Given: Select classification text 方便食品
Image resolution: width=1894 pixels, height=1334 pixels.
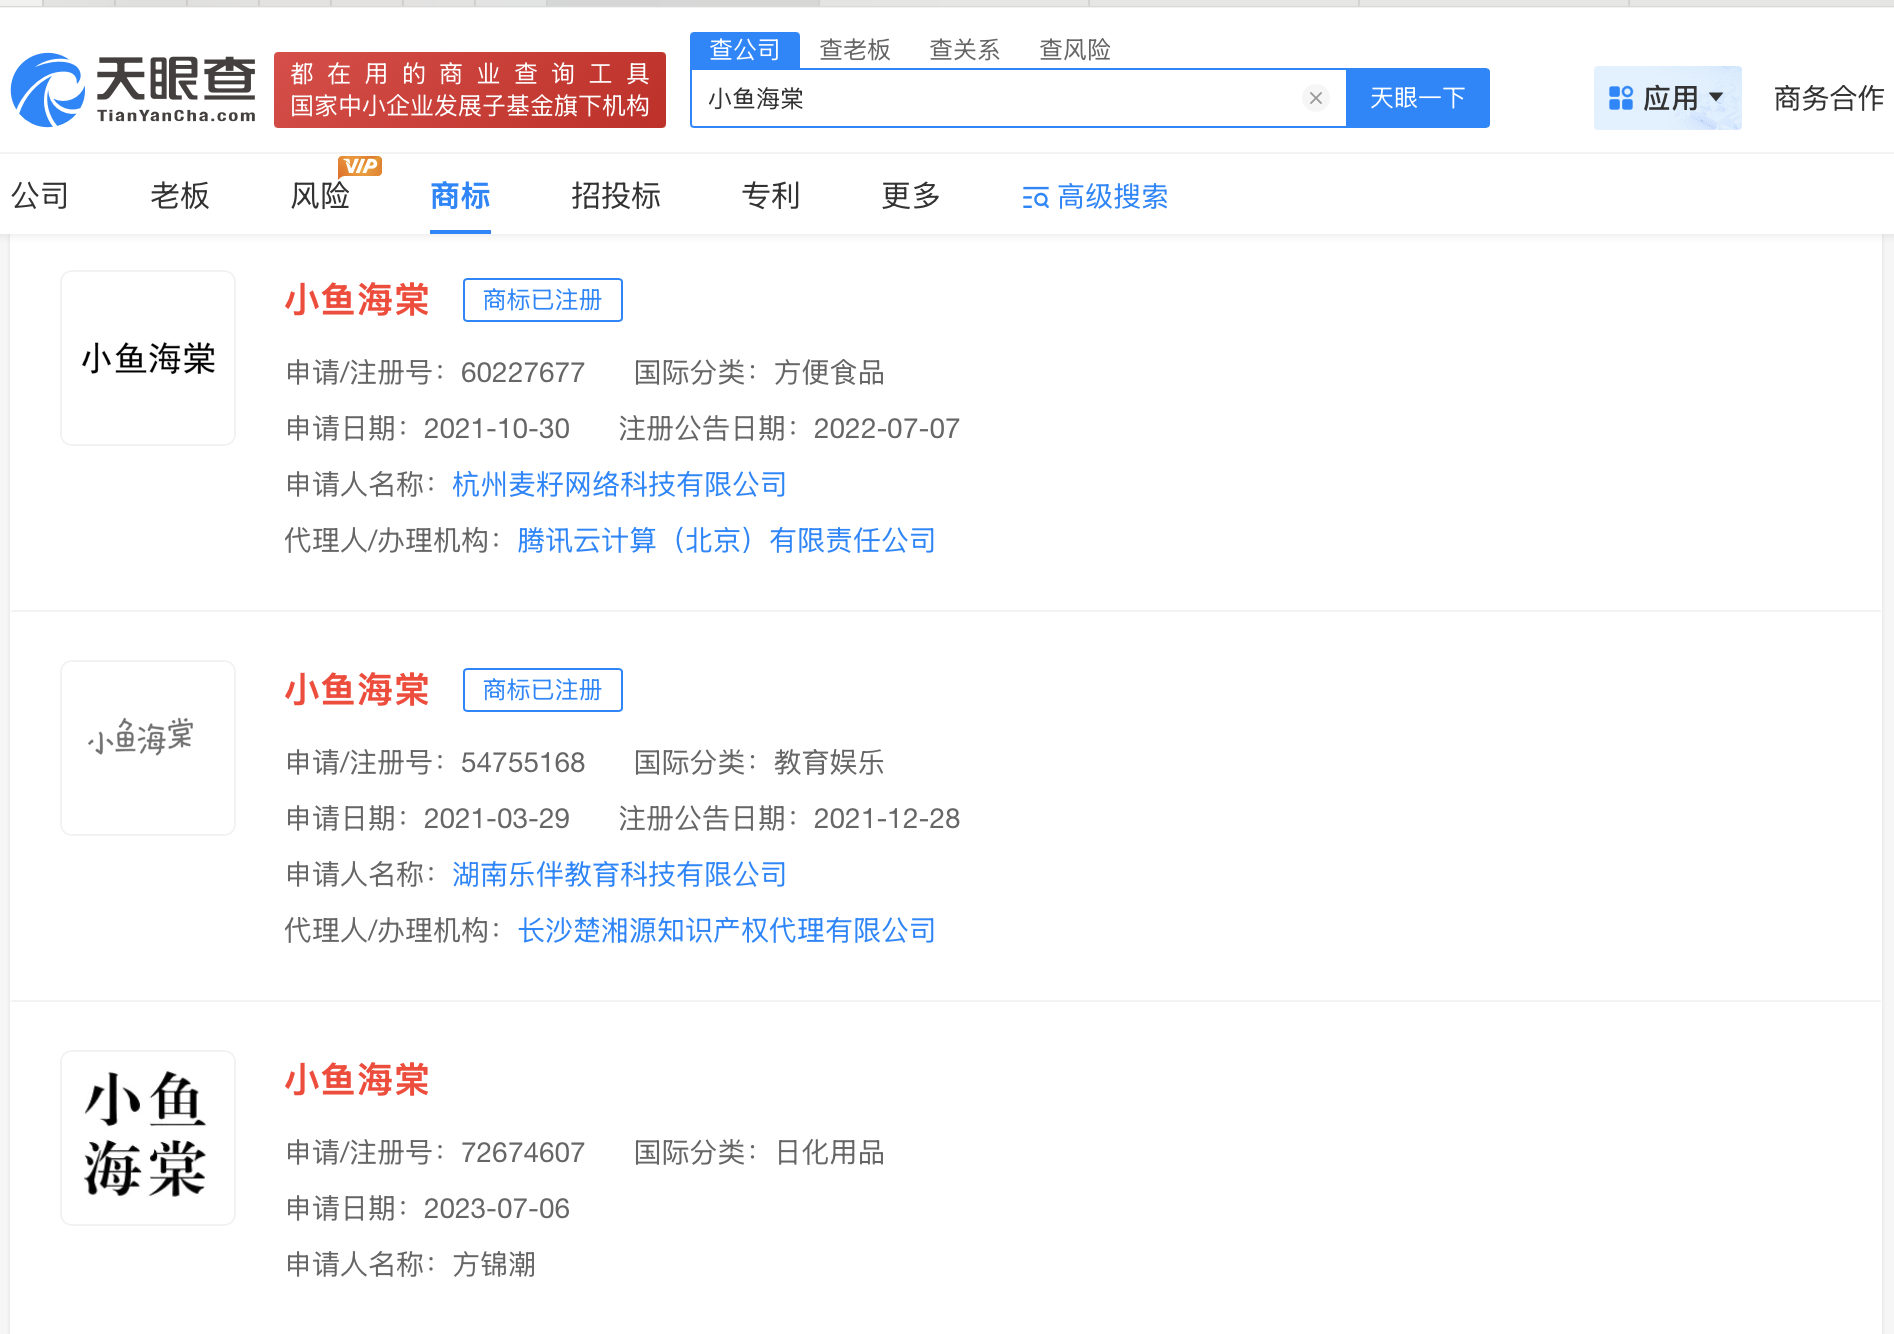Looking at the screenshot, I should pos(829,373).
